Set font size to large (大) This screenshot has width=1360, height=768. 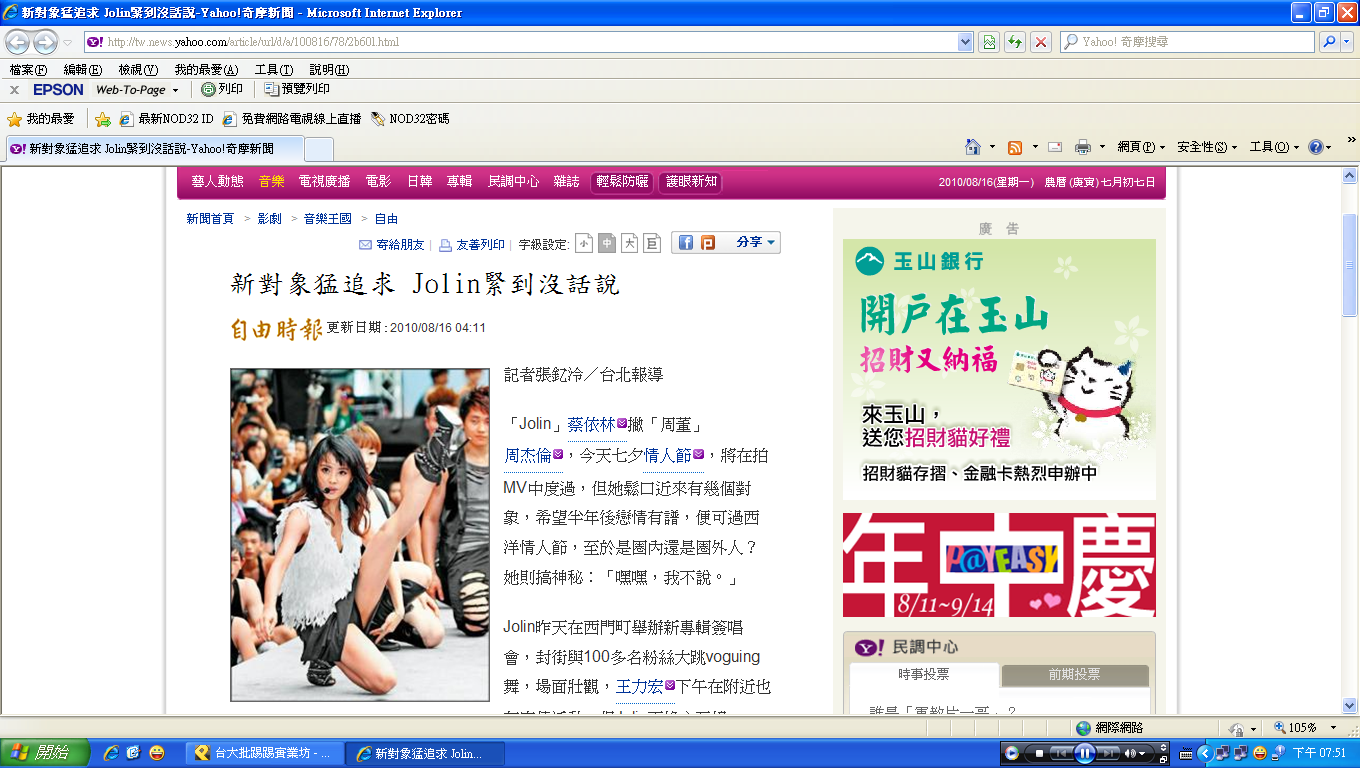(x=629, y=243)
